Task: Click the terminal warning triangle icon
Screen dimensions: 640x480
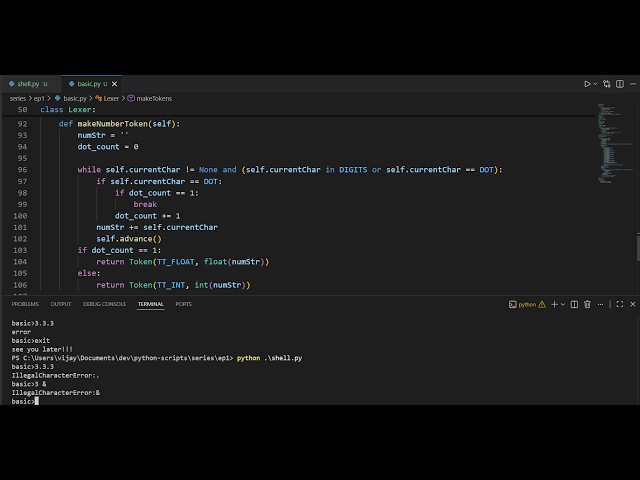Action: click(542, 304)
